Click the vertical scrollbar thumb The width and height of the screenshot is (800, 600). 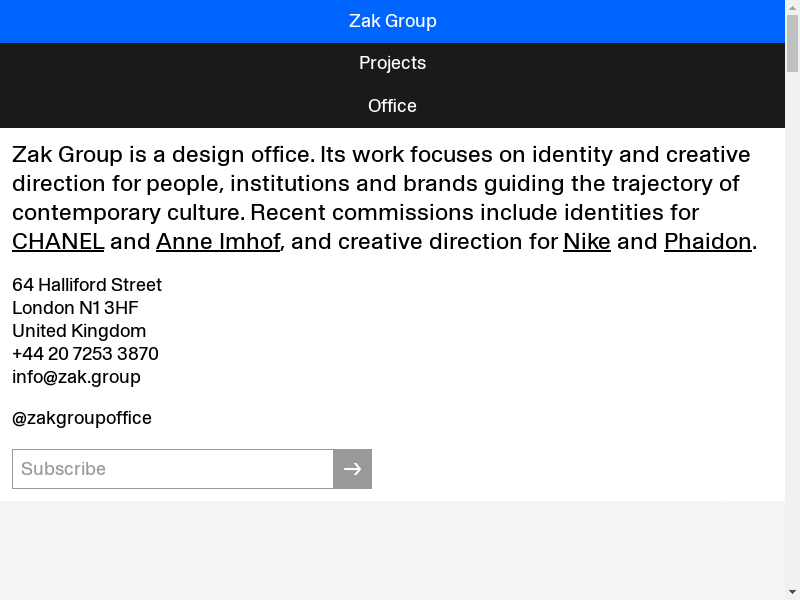coord(792,40)
